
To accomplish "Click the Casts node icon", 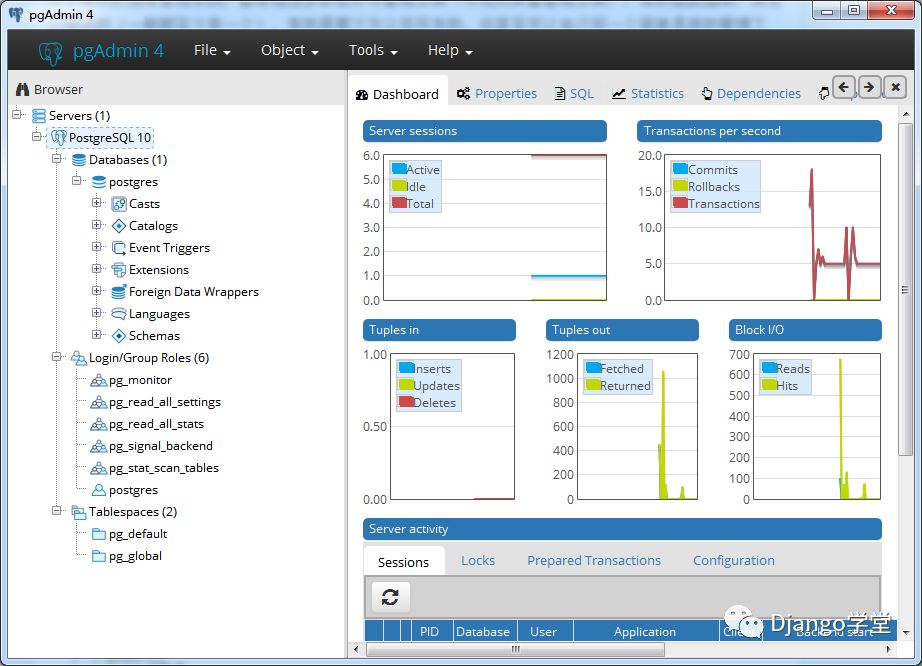I will [x=119, y=204].
